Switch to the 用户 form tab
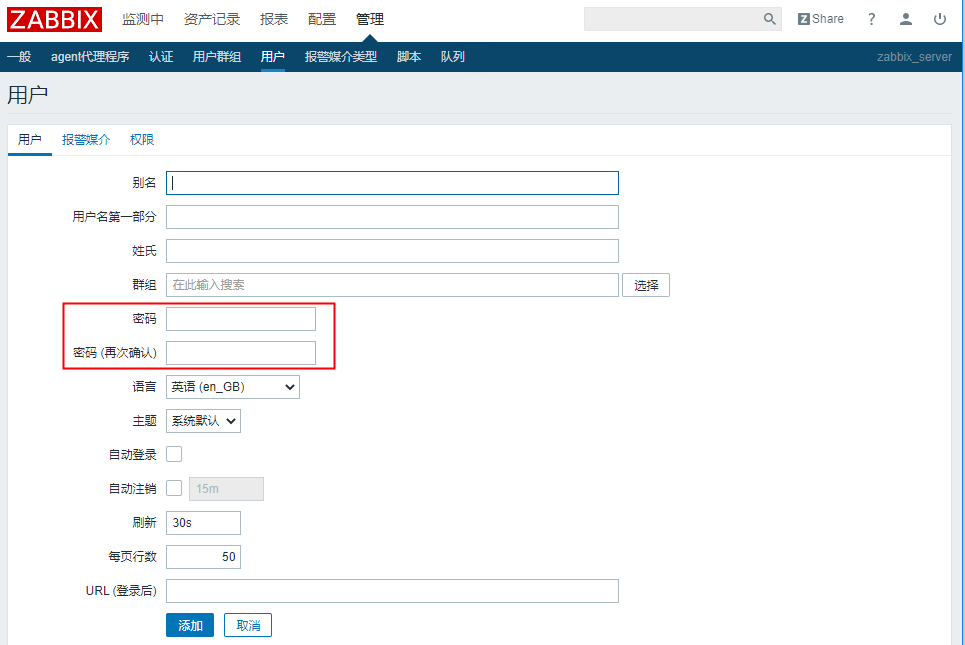The width and height of the screenshot is (965, 645). click(x=30, y=140)
